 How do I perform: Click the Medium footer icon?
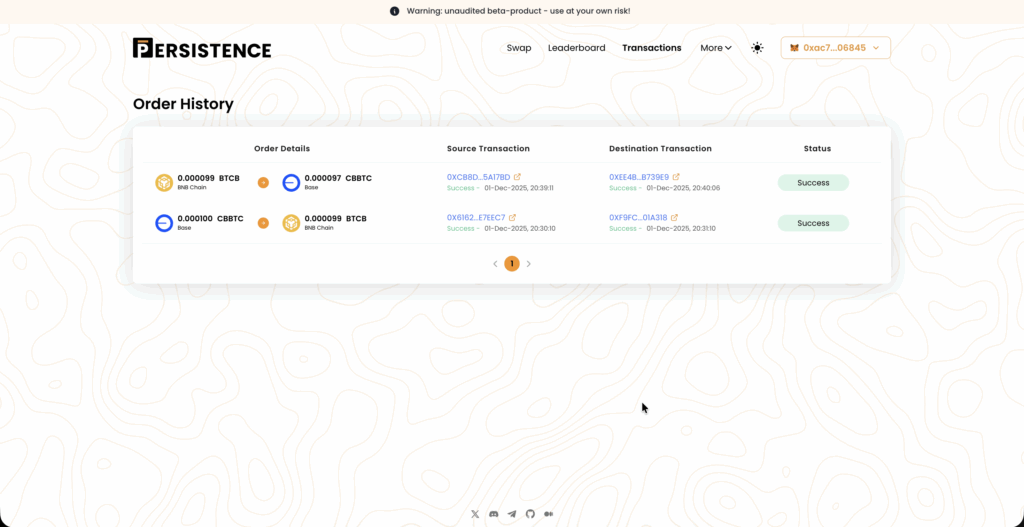coord(548,514)
